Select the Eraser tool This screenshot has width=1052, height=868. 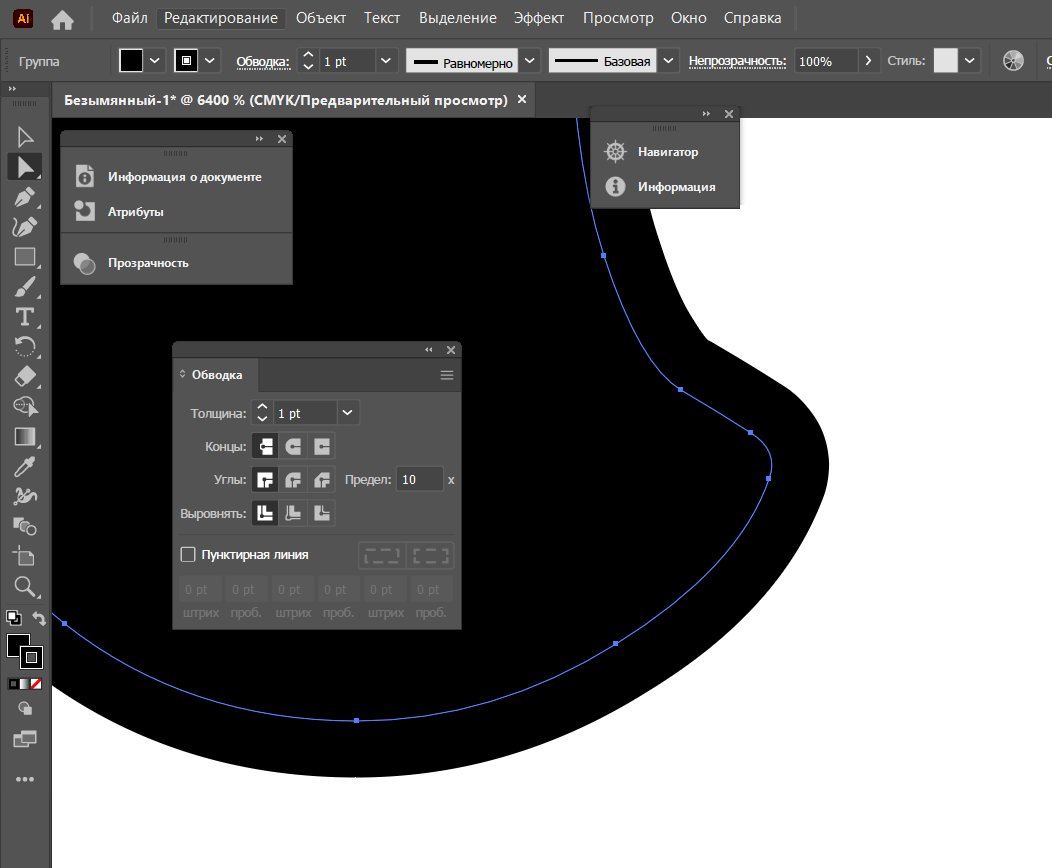24,376
